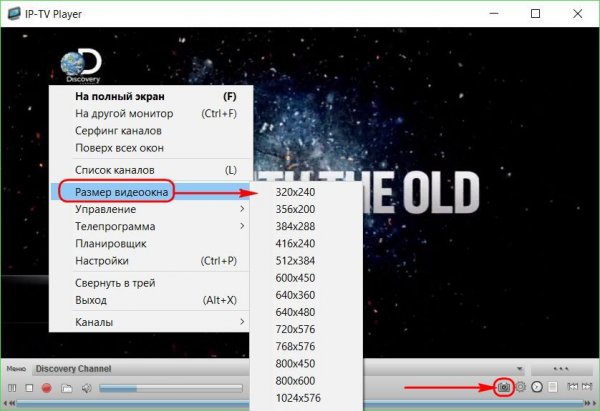
Task: Mute sound using the speaker icon
Action: click(86, 387)
